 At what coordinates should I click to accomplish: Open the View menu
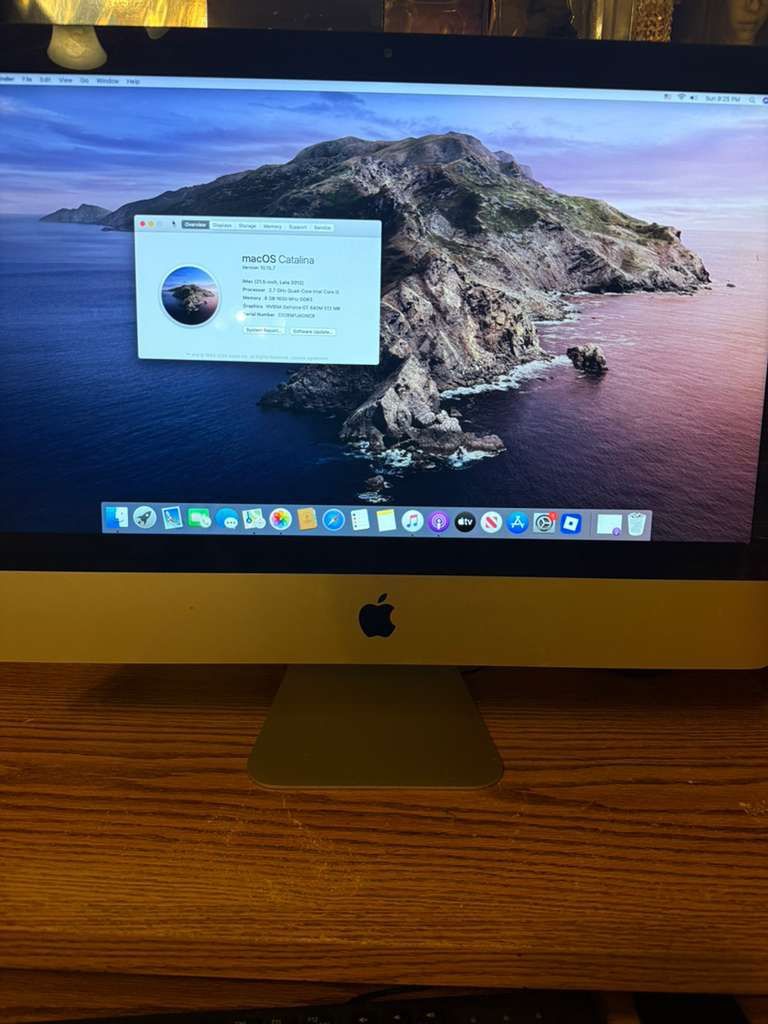tap(65, 80)
